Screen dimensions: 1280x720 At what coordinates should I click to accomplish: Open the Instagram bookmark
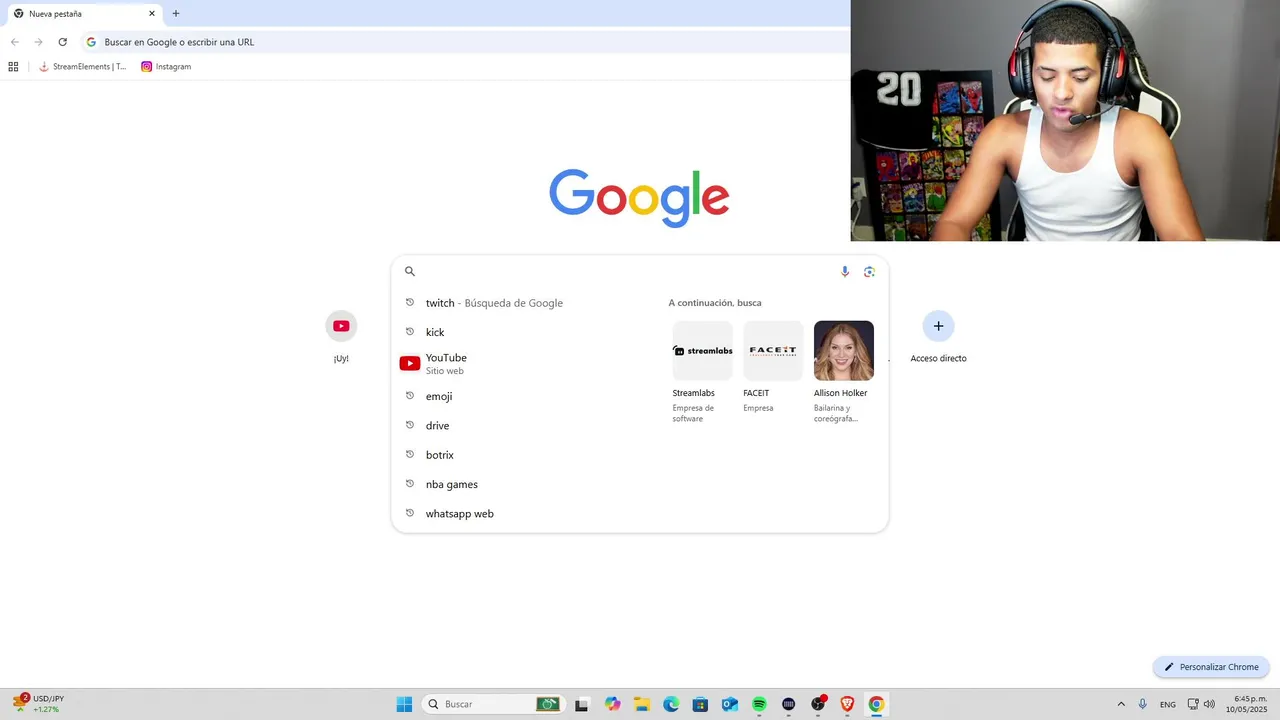click(x=166, y=67)
